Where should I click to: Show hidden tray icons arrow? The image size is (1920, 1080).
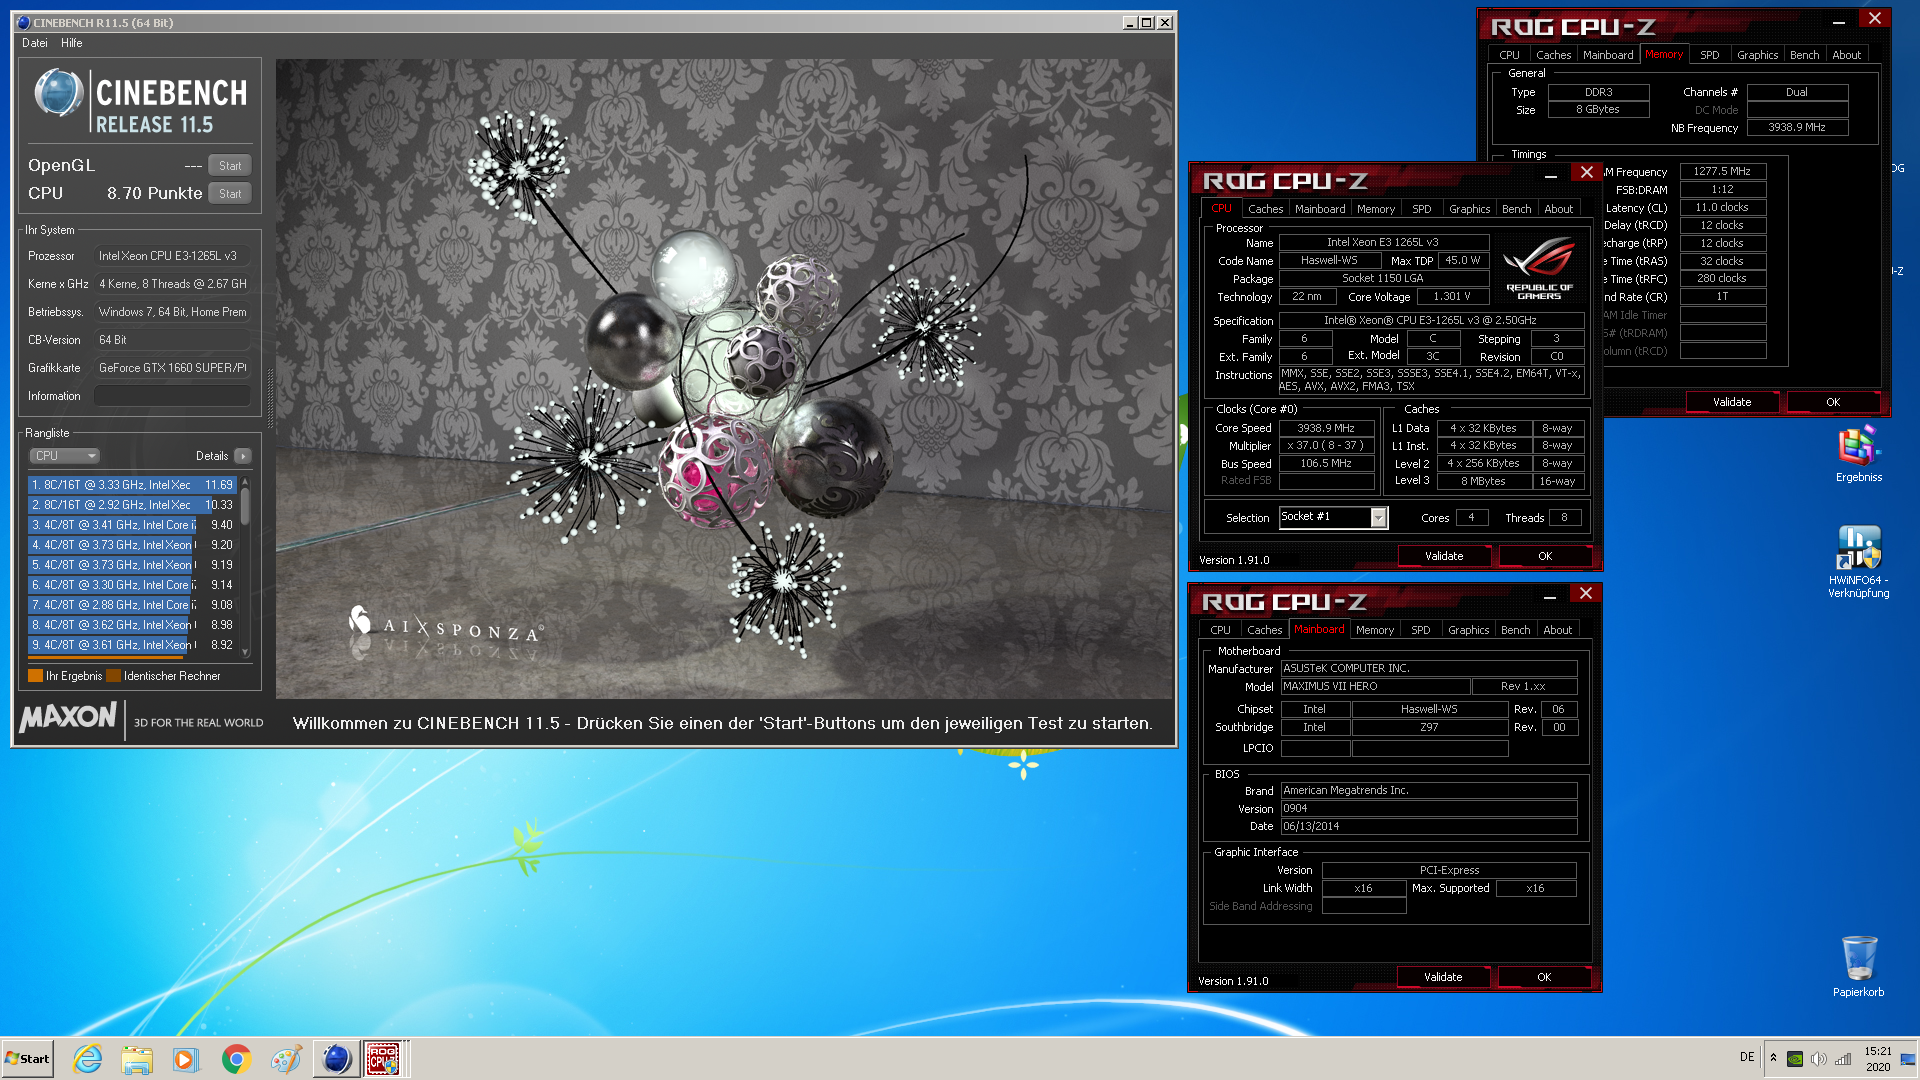1774,1058
